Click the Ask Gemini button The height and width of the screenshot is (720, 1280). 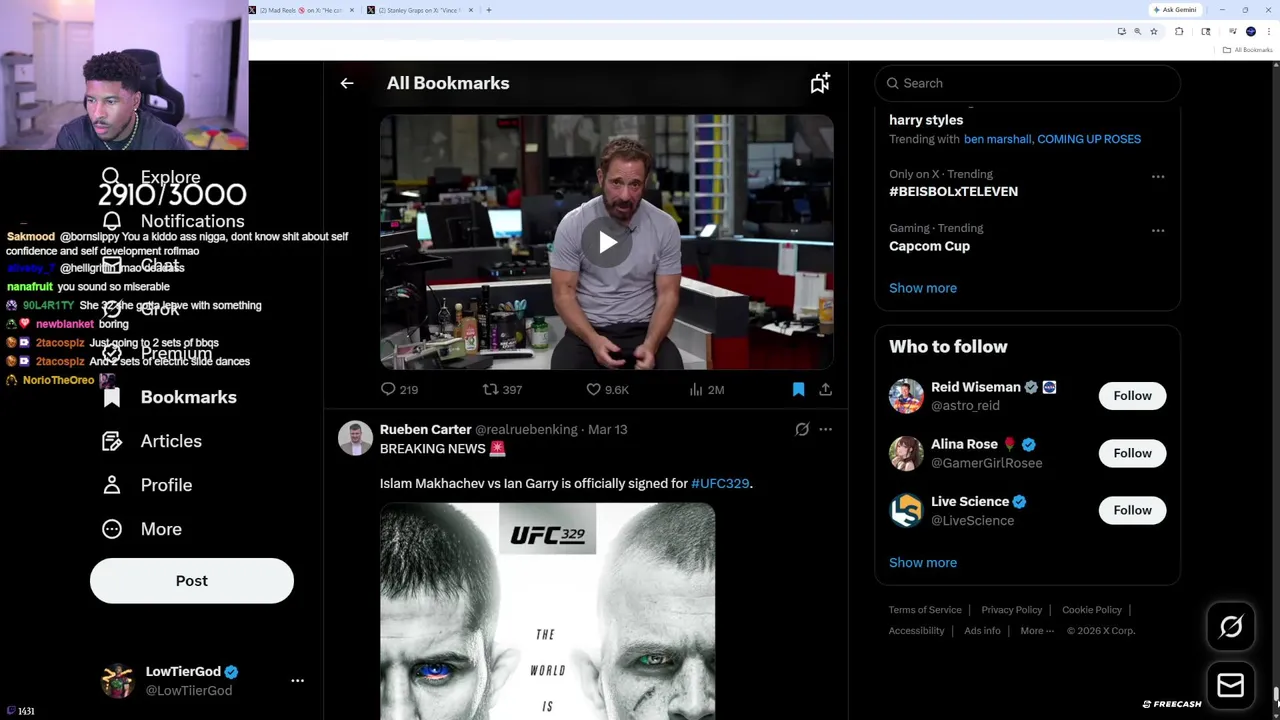coord(1175,10)
